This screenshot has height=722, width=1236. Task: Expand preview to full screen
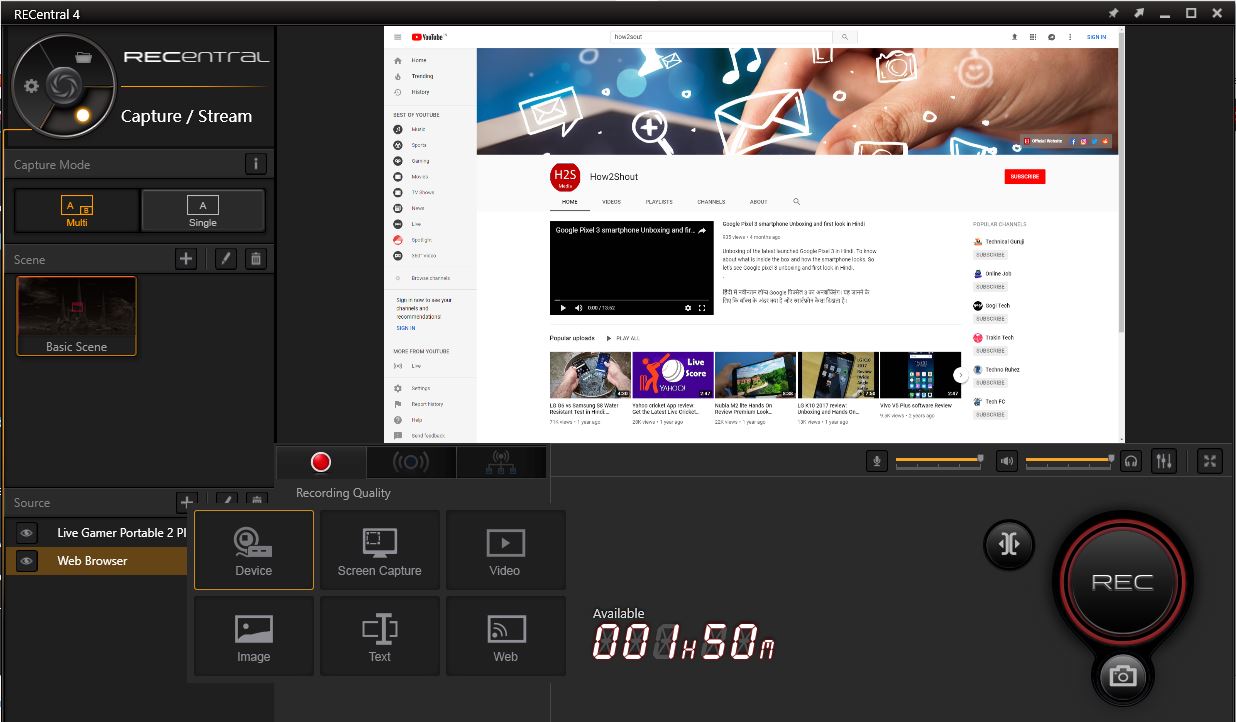click(1210, 461)
